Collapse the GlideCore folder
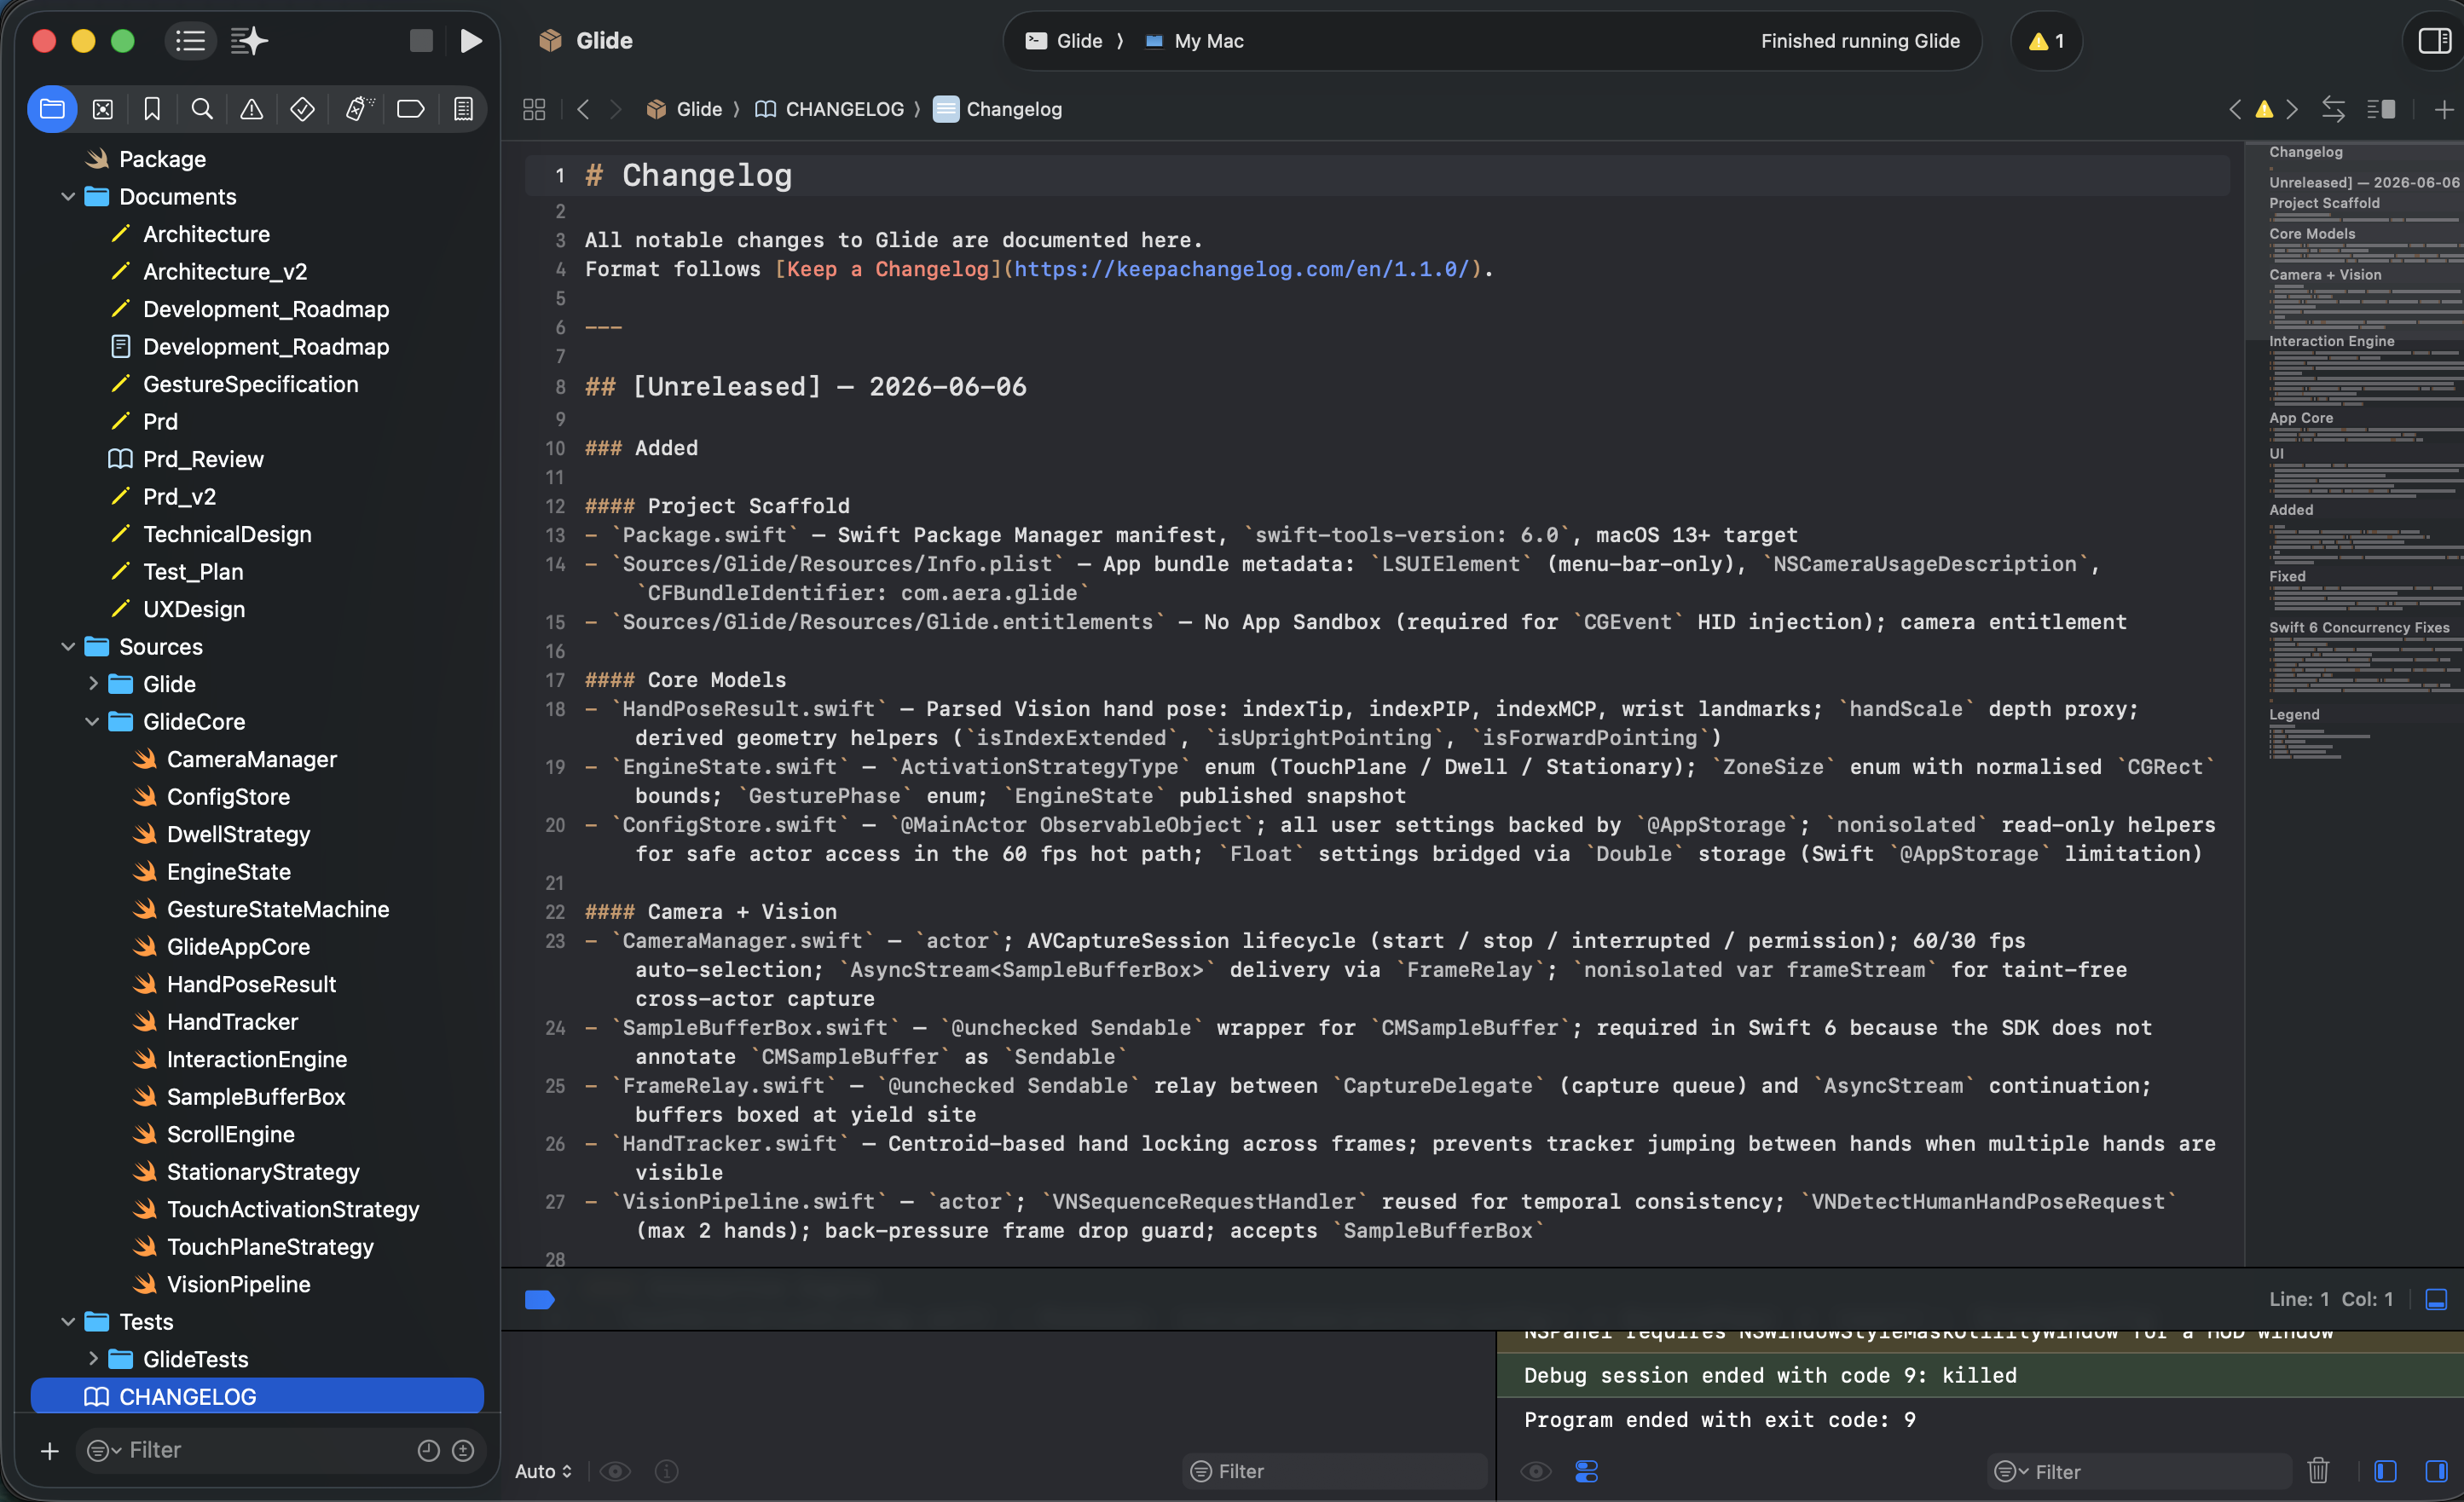2464x1502 pixels. point(92,722)
